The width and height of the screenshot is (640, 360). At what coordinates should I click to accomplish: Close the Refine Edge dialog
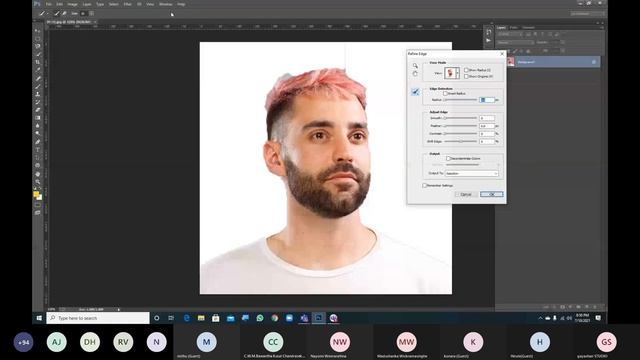tap(502, 54)
